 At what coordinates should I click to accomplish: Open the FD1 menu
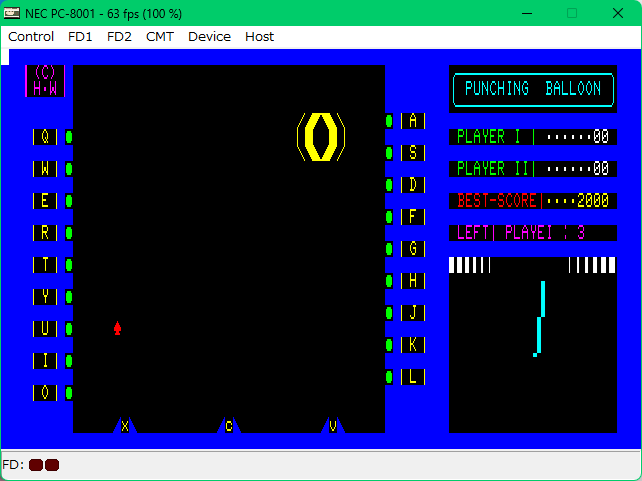pyautogui.click(x=80, y=36)
